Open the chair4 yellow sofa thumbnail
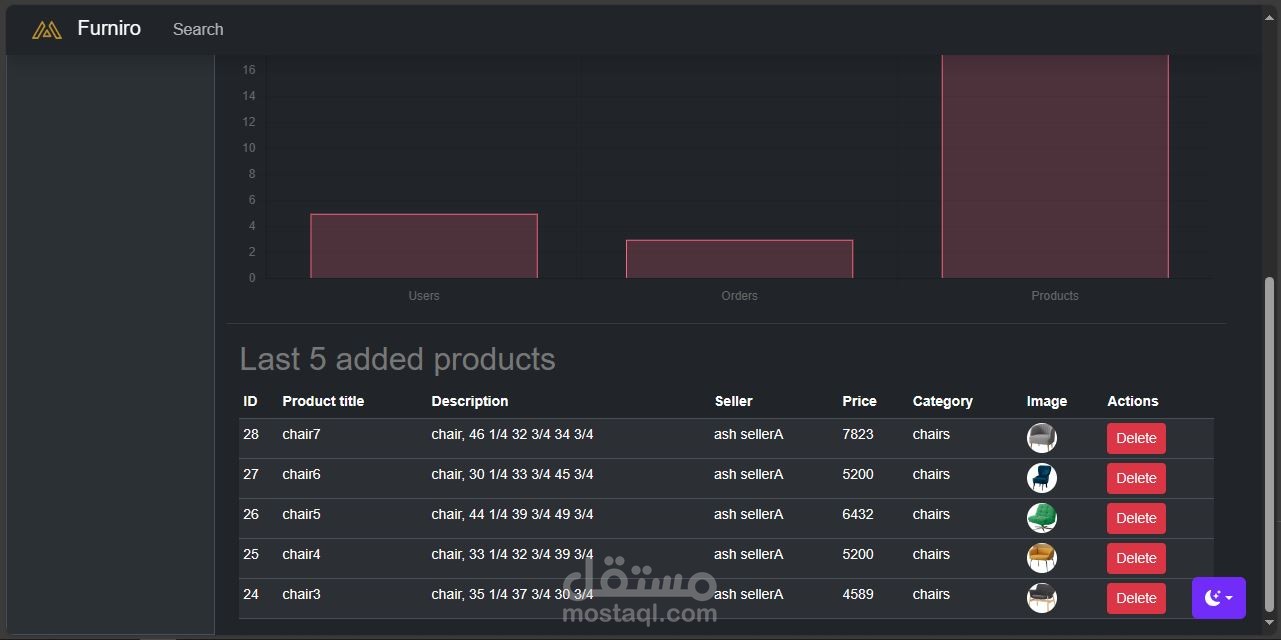 1042,558
